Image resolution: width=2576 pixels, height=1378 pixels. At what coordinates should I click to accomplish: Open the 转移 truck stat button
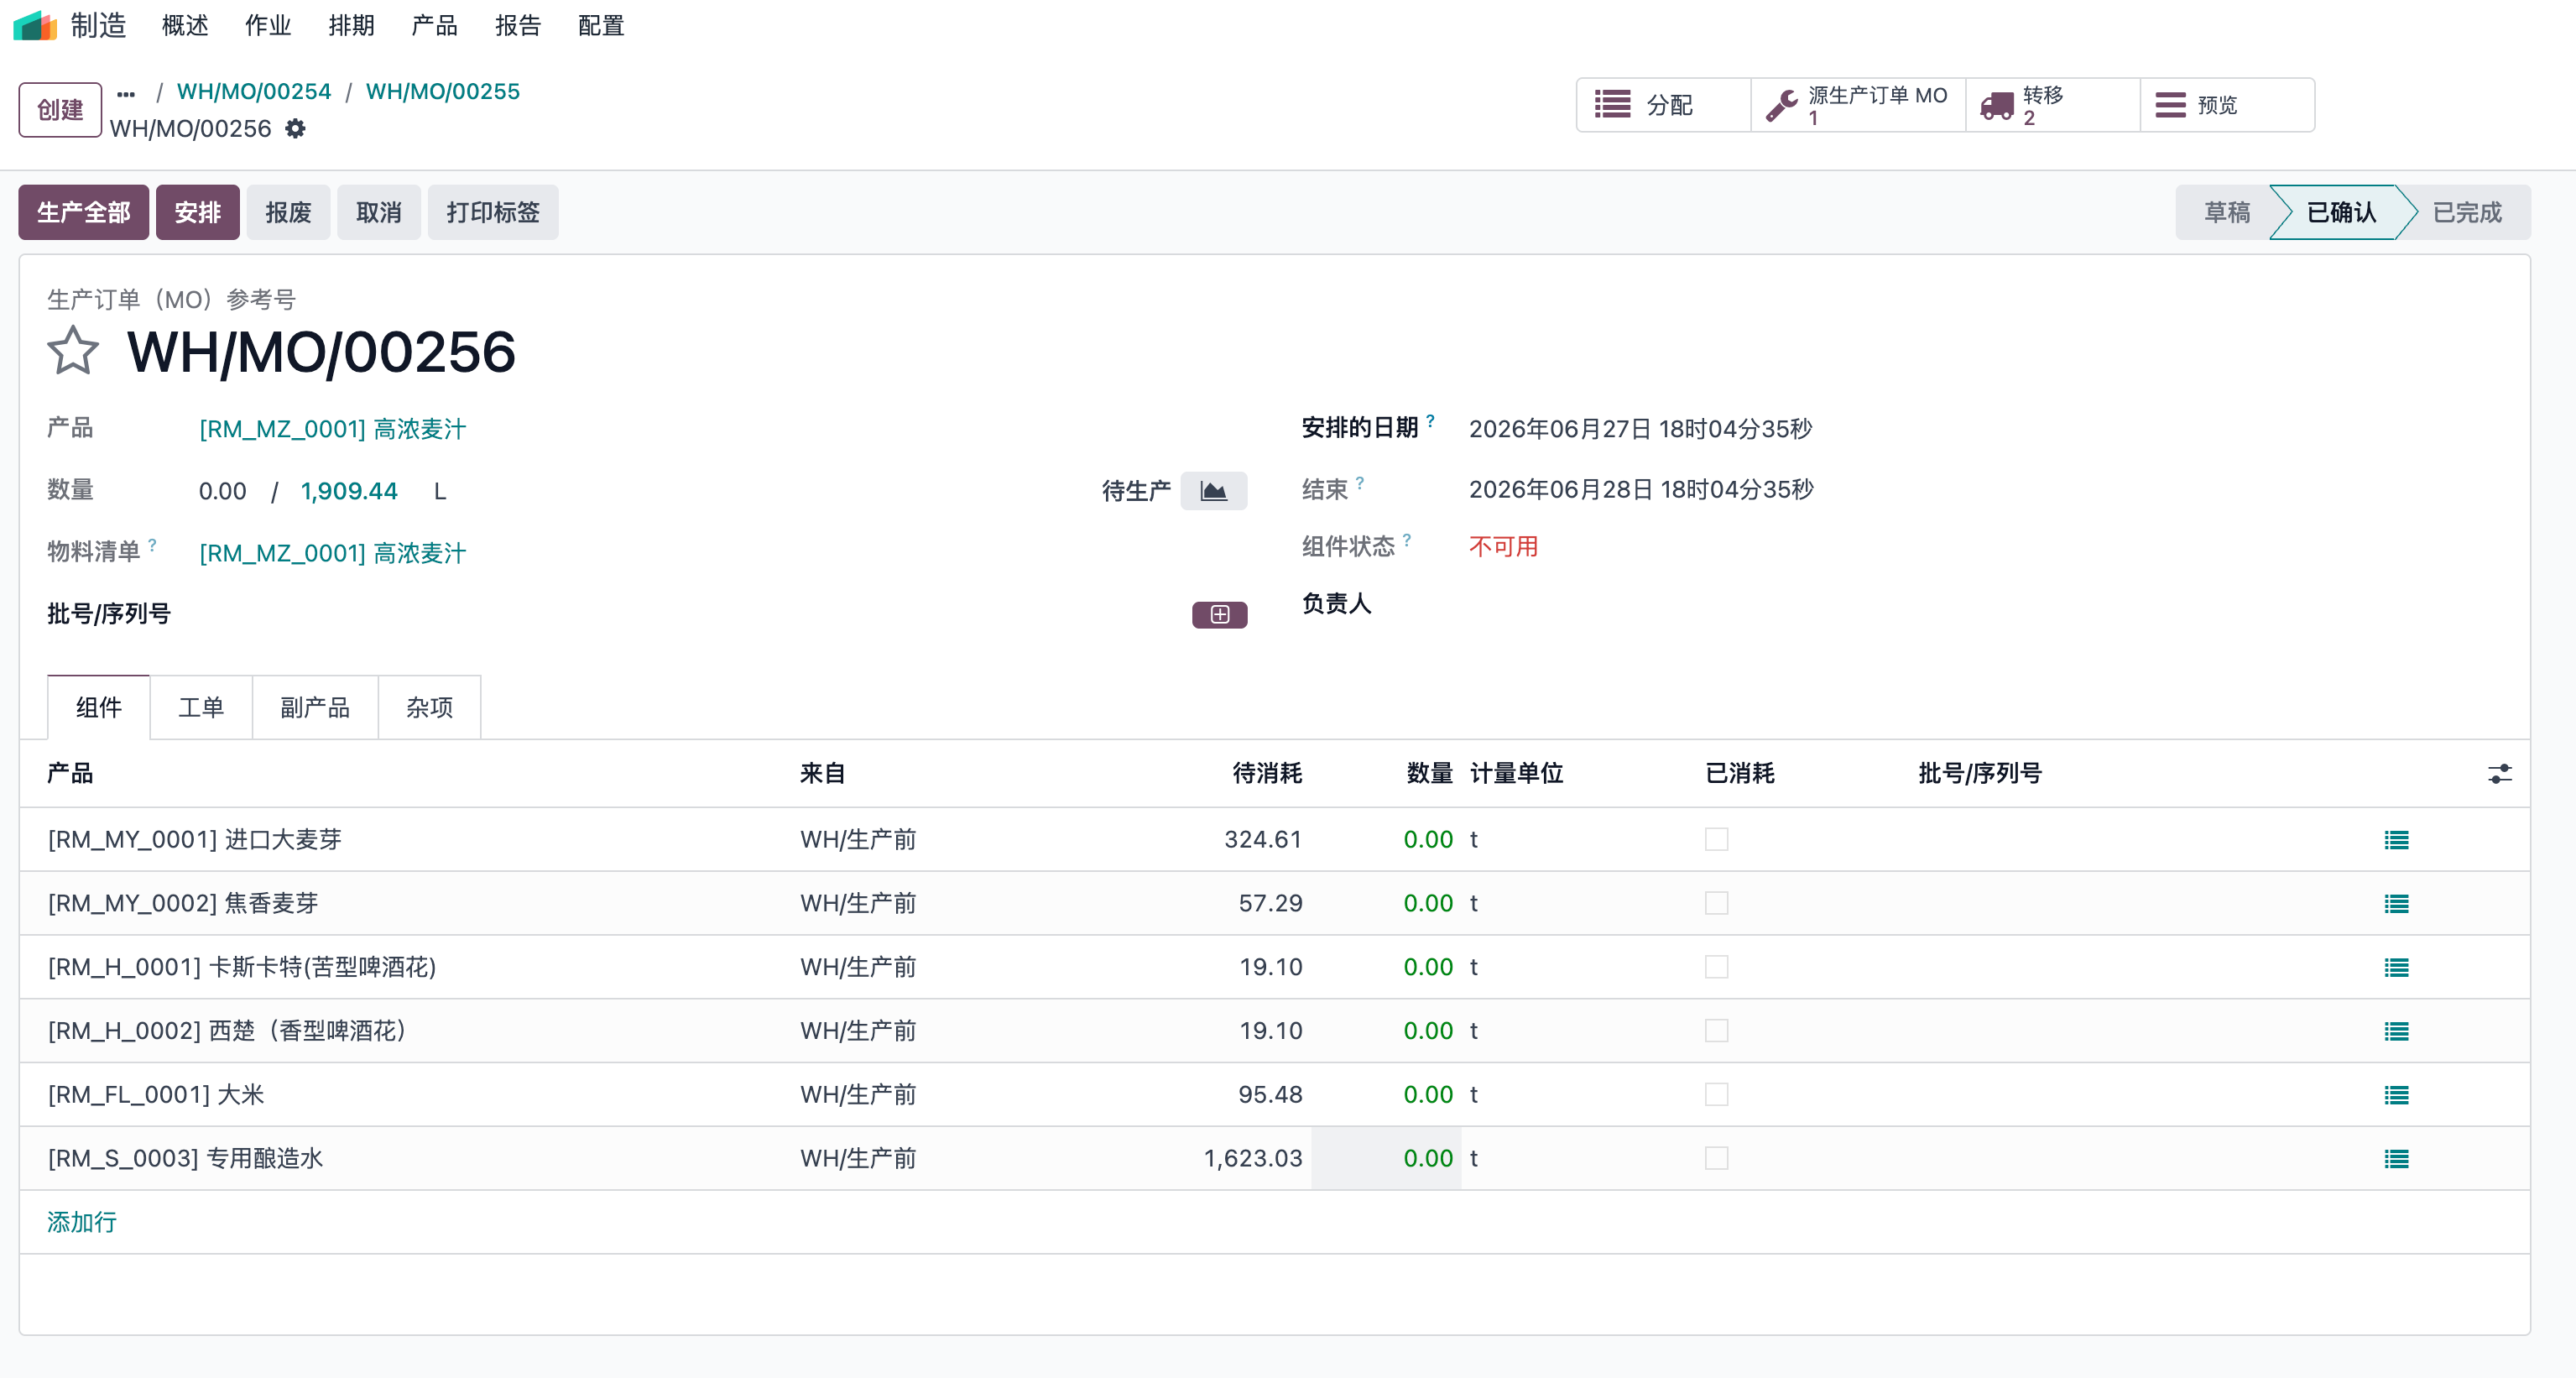click(x=2052, y=105)
